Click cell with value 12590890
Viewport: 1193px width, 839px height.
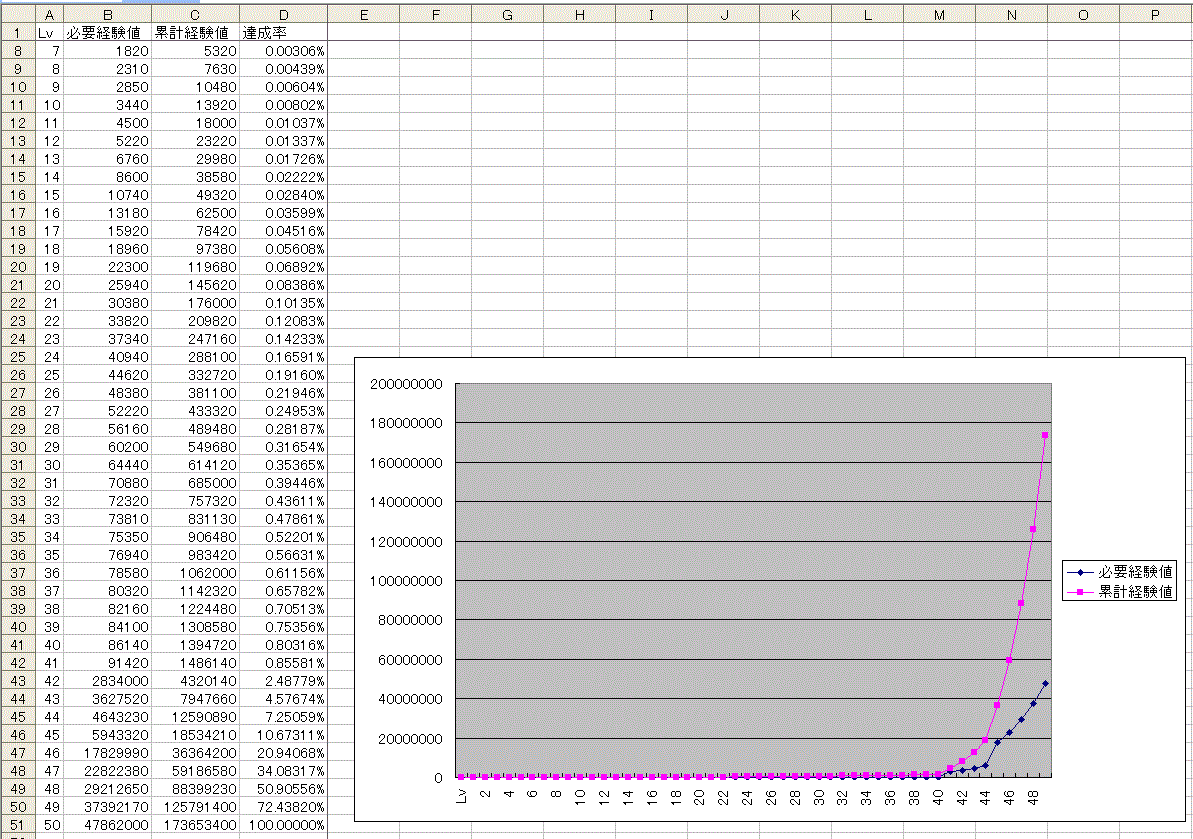[x=196, y=717]
